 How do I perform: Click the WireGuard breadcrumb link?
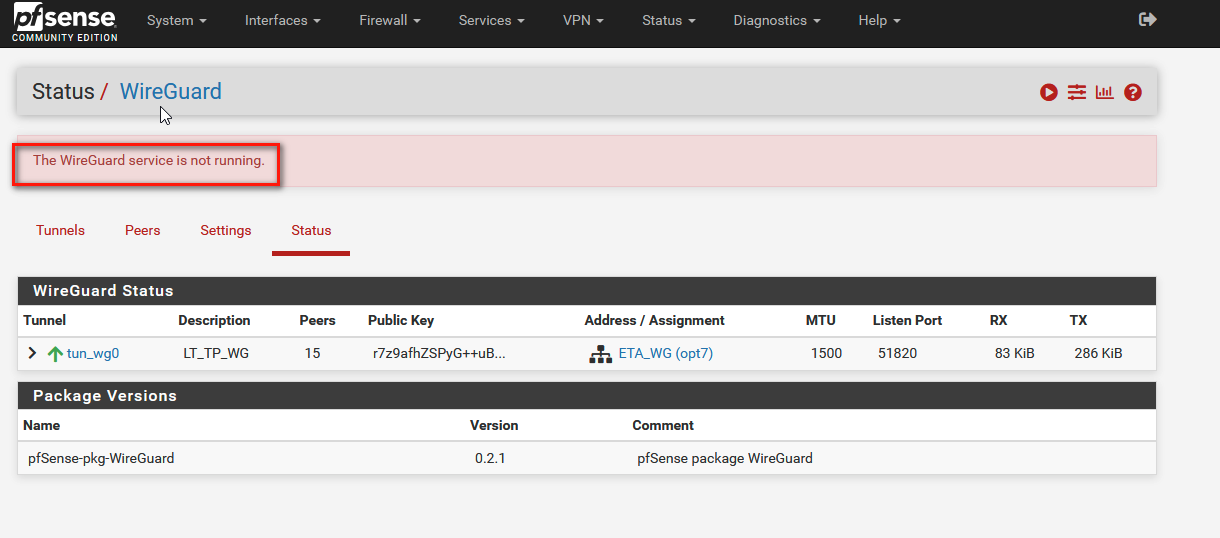pyautogui.click(x=170, y=92)
